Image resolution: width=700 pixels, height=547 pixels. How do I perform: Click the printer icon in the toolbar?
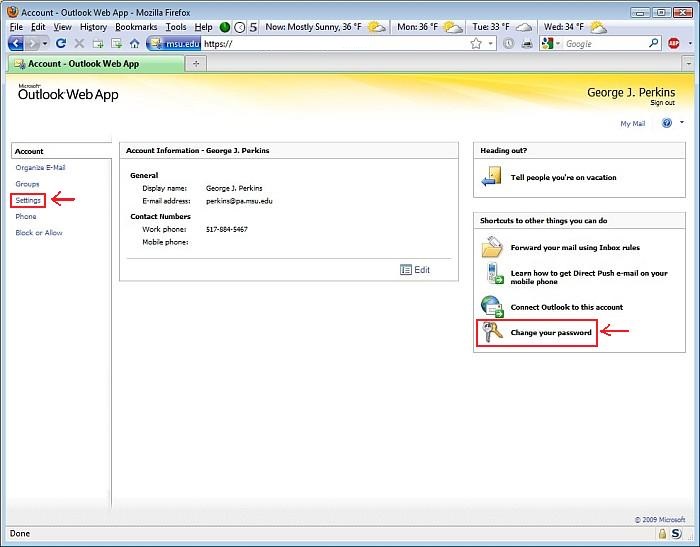527,43
